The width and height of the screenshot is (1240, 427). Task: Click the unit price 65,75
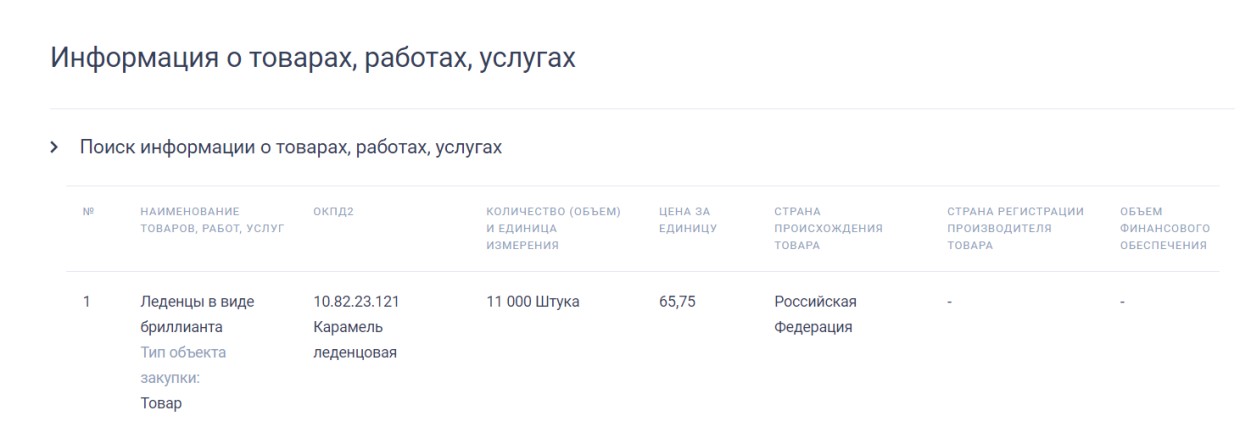[677, 302]
